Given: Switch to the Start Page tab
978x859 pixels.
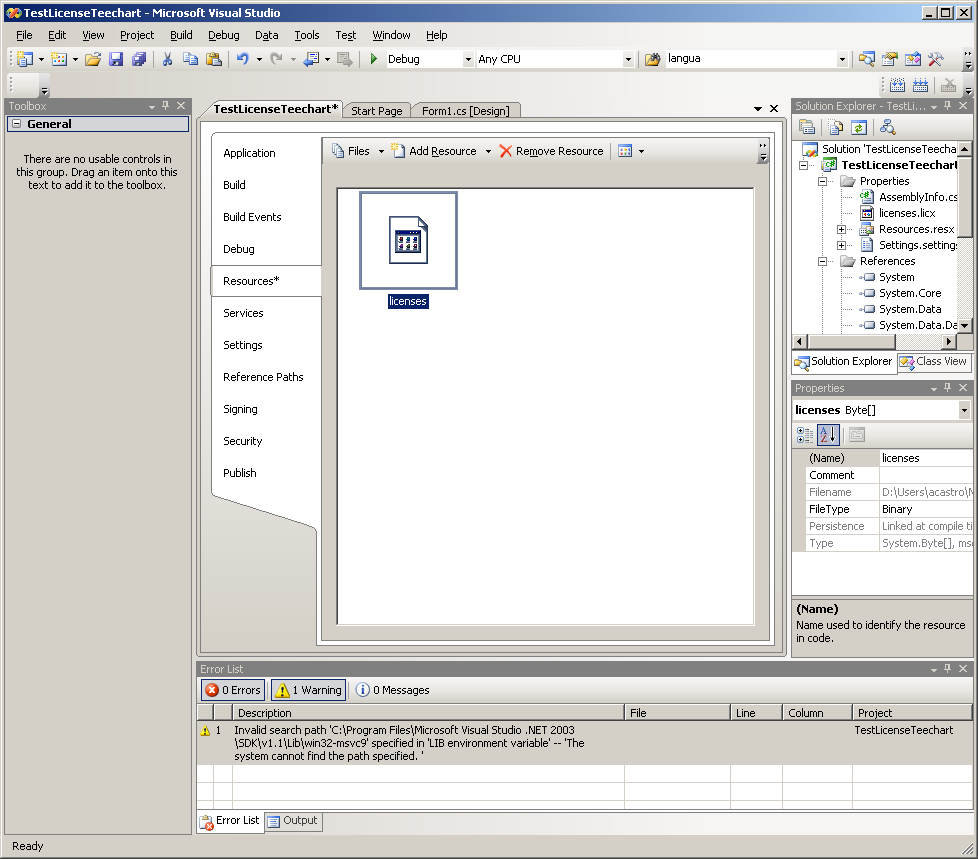Looking at the screenshot, I should click(x=377, y=110).
